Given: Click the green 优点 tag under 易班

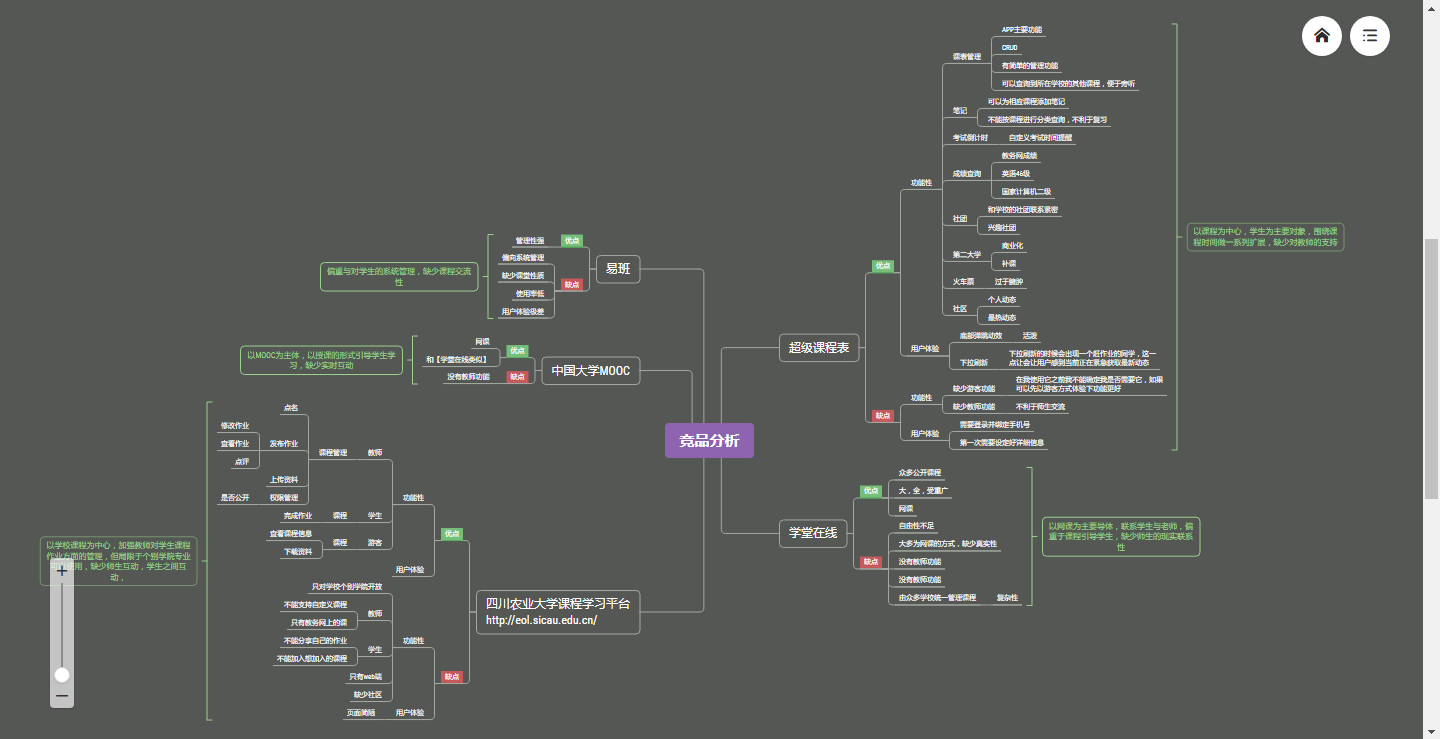Looking at the screenshot, I should 572,240.
